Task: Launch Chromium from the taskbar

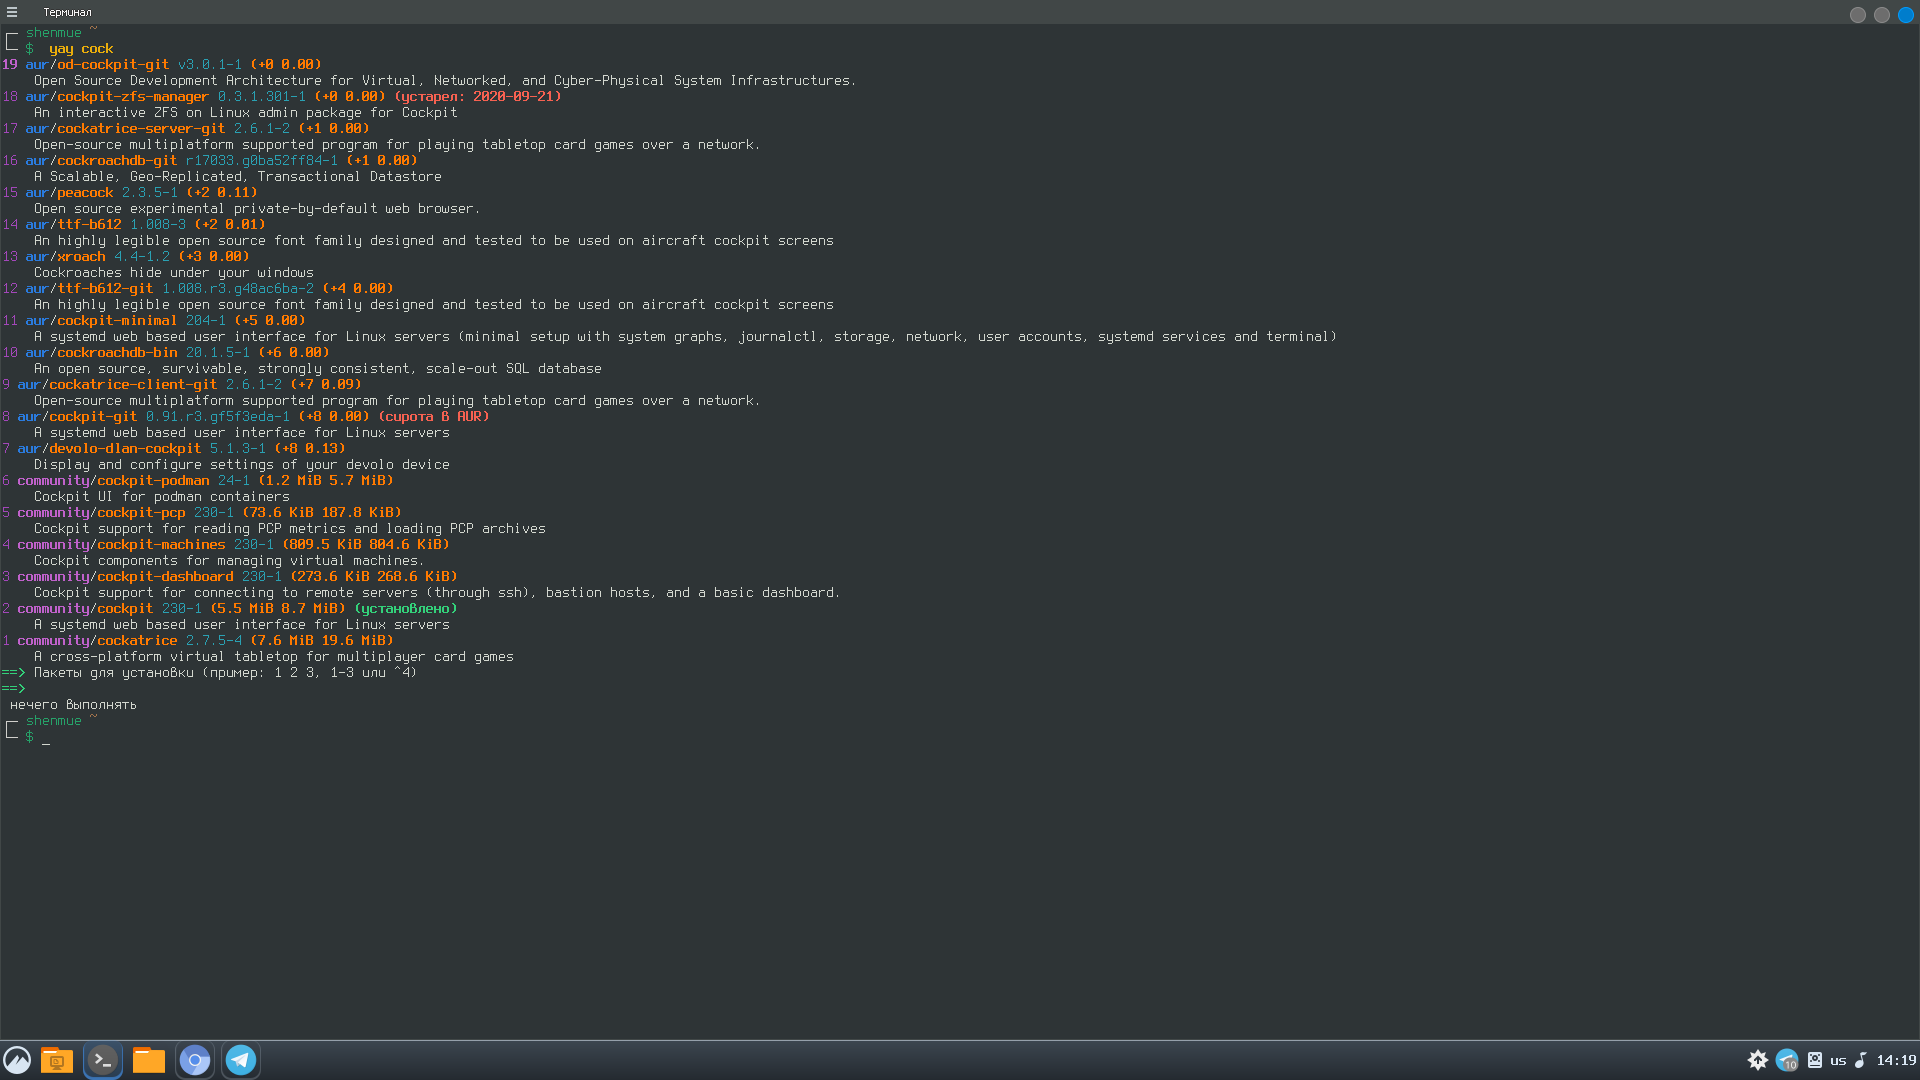Action: [x=195, y=1060]
